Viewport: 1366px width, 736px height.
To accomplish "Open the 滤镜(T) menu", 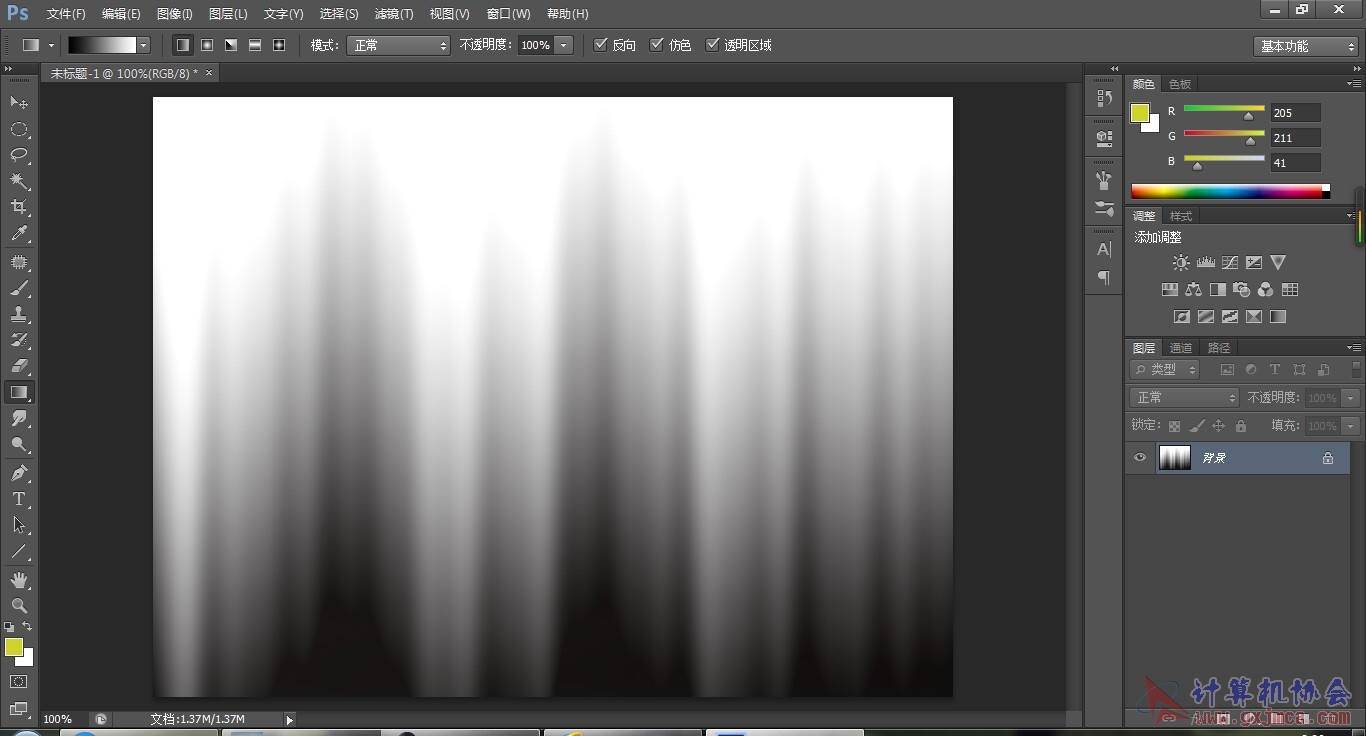I will tap(394, 14).
